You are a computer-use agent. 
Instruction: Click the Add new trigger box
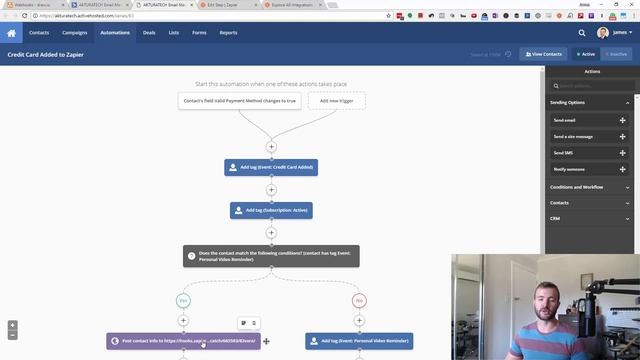337,101
